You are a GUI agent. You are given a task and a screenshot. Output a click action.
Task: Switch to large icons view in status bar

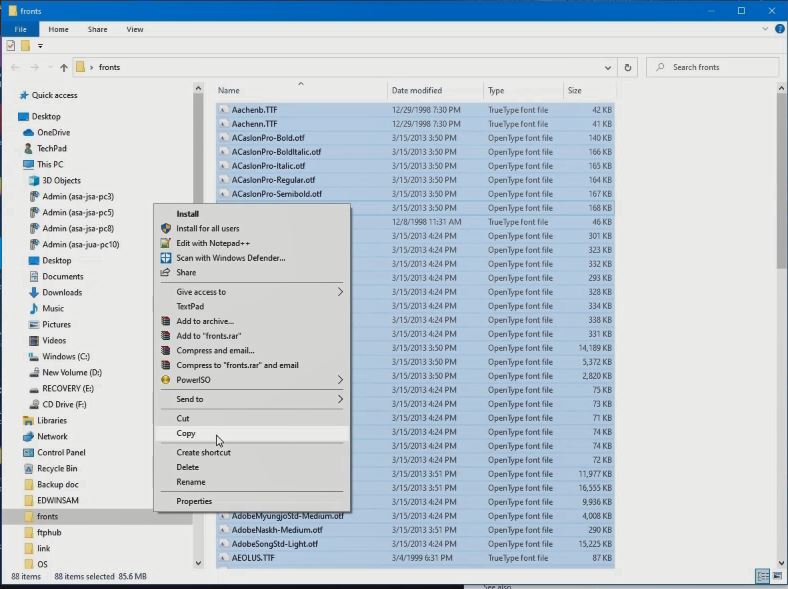pyautogui.click(x=777, y=577)
